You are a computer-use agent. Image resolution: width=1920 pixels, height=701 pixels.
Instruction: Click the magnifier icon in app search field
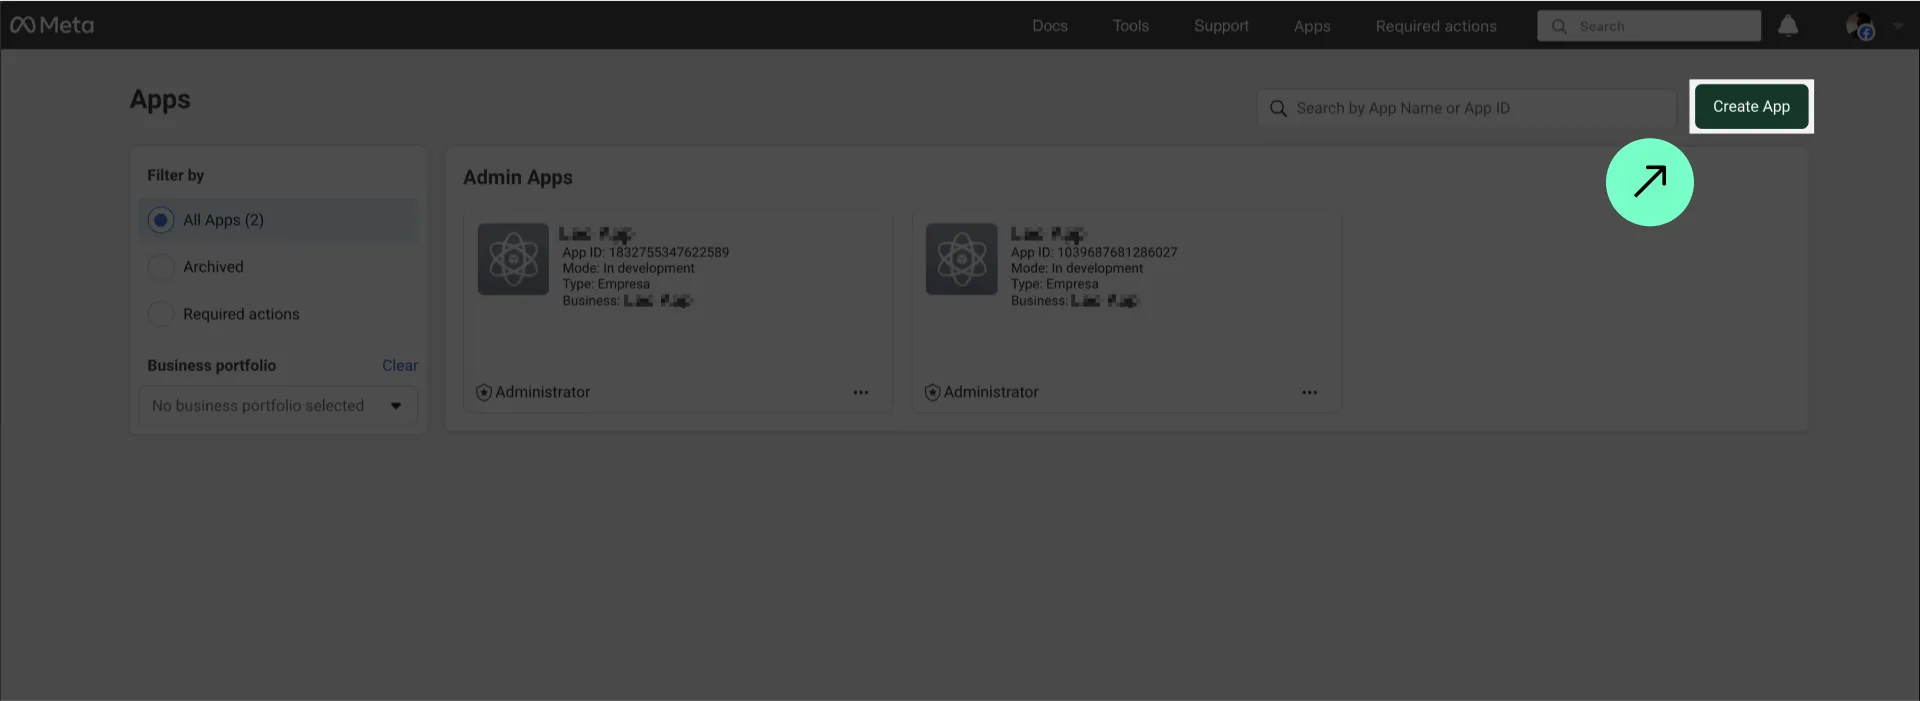click(x=1278, y=108)
